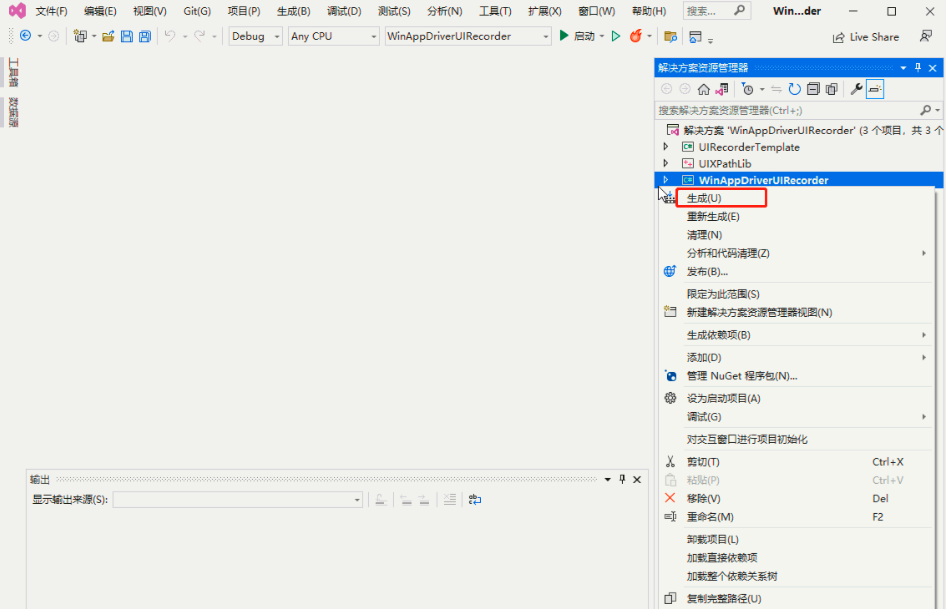Open the 显示输出来源 dropdown

coord(237,500)
